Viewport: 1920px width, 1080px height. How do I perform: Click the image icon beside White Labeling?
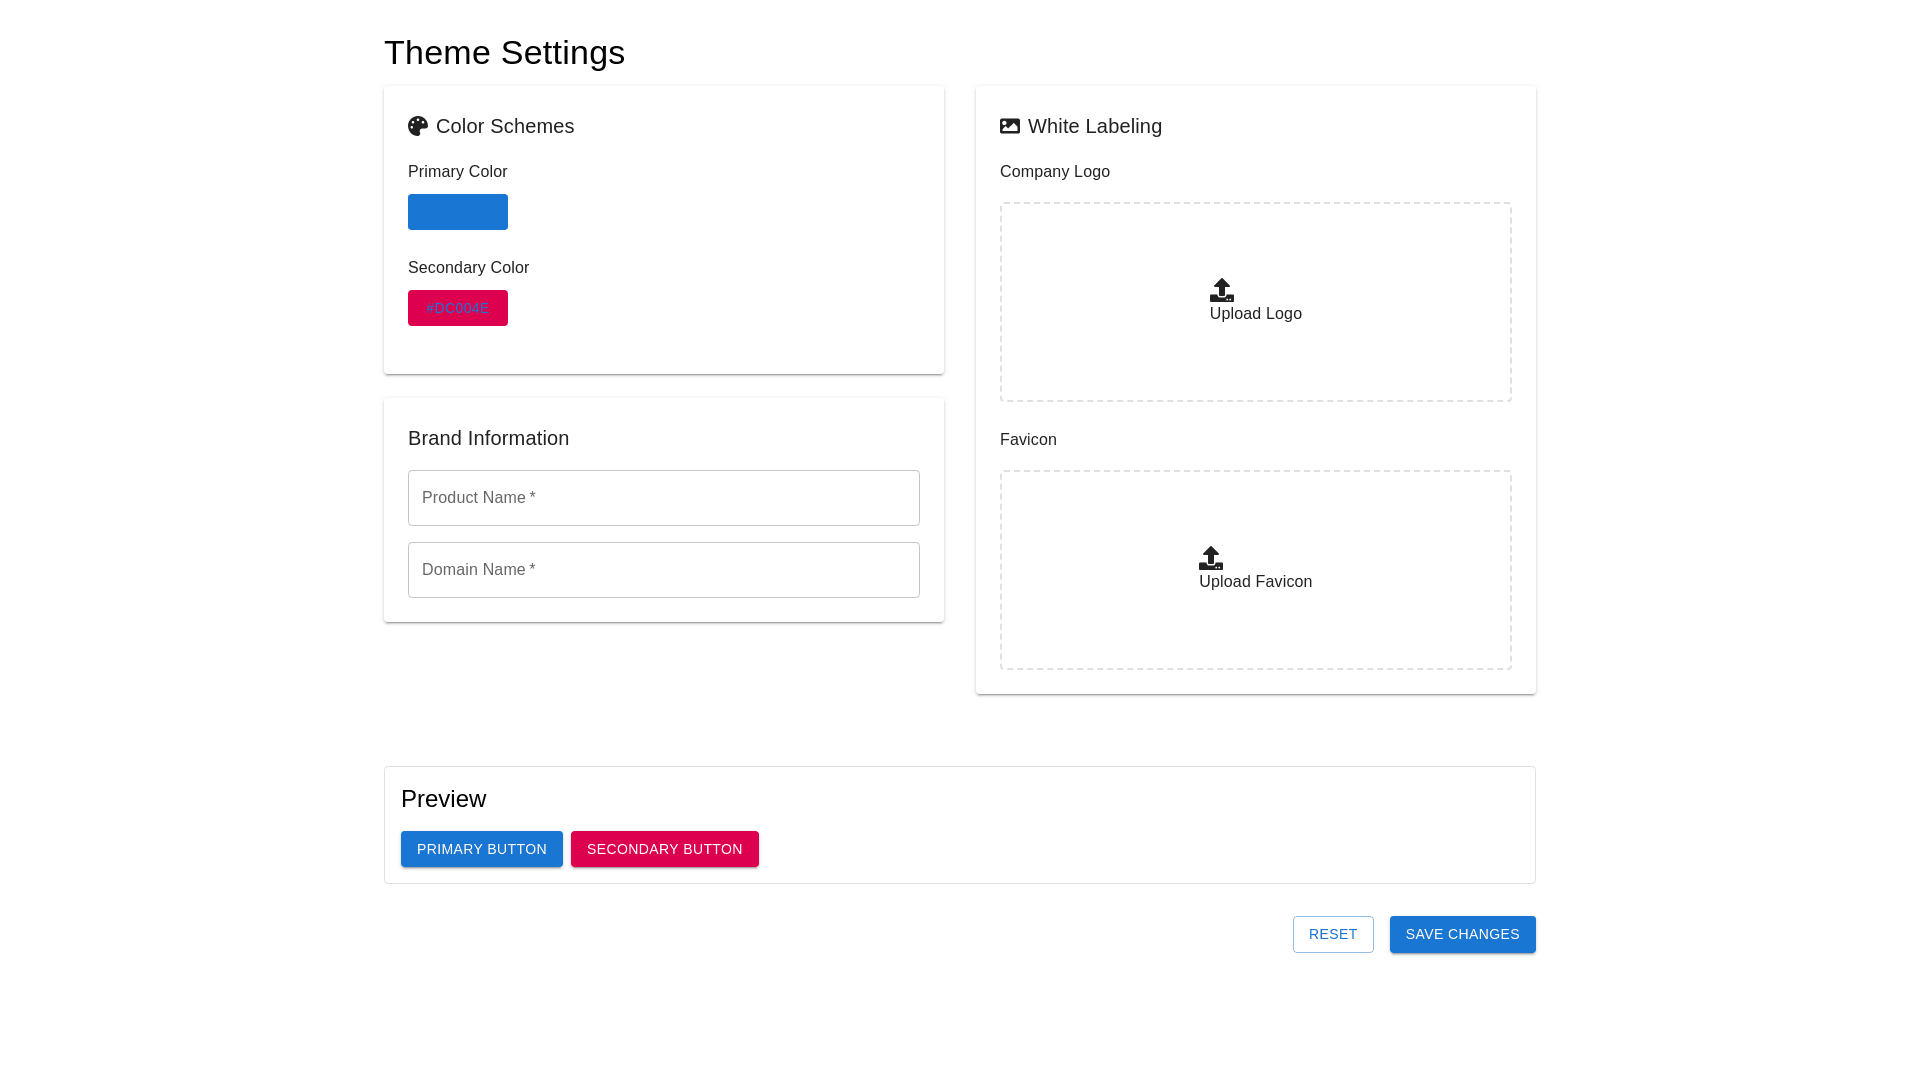[1010, 126]
